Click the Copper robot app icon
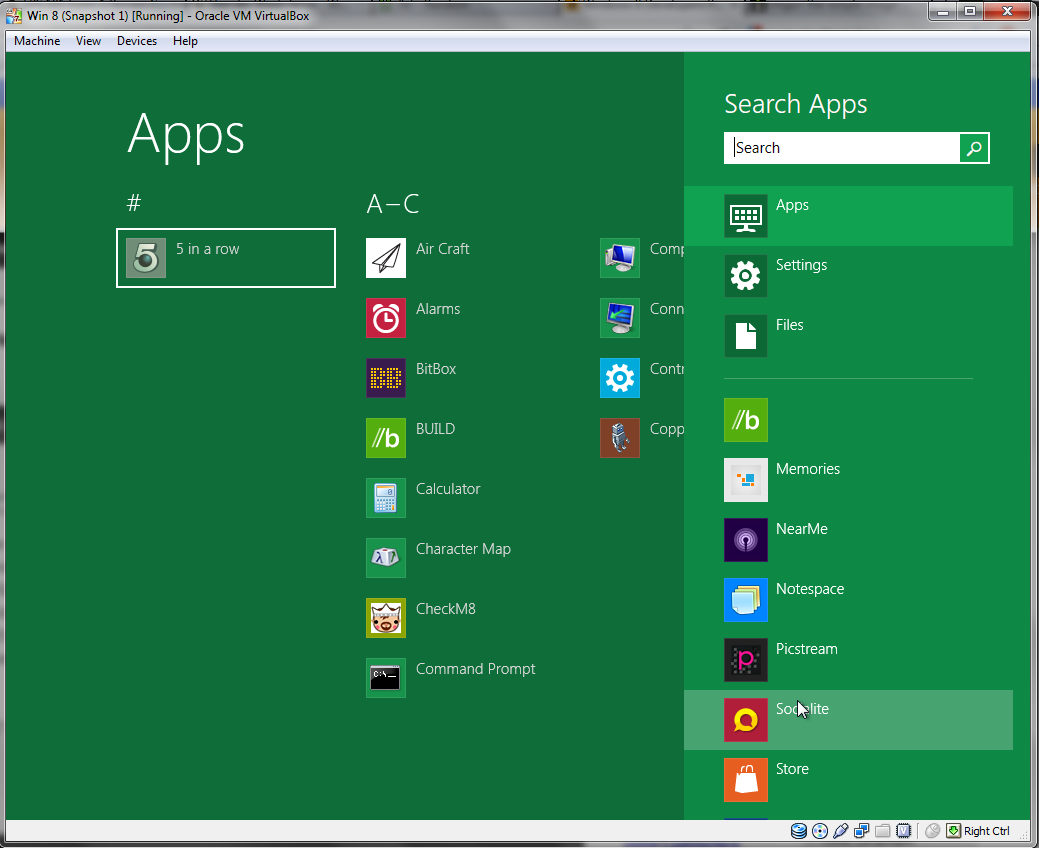This screenshot has height=848, width=1039. pos(620,438)
